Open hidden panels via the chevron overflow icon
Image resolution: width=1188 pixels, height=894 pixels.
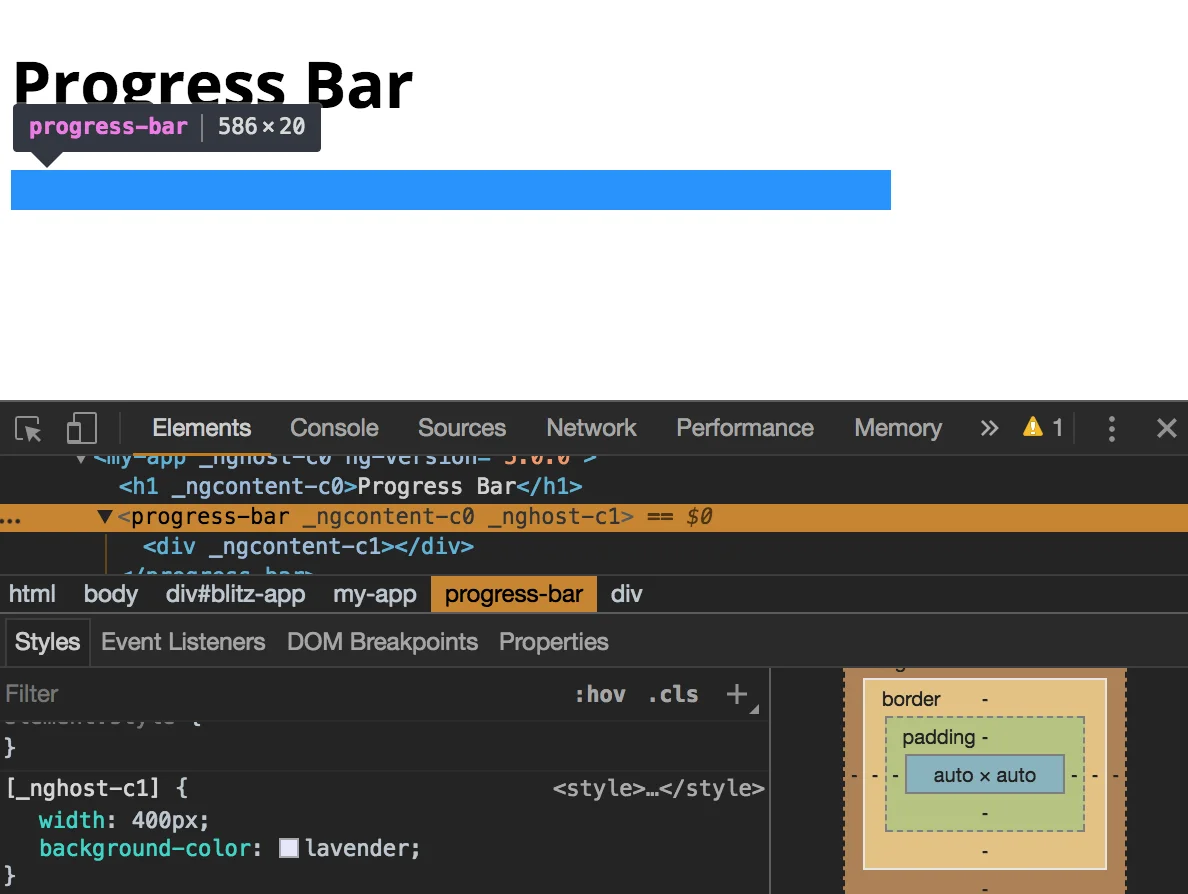(989, 428)
